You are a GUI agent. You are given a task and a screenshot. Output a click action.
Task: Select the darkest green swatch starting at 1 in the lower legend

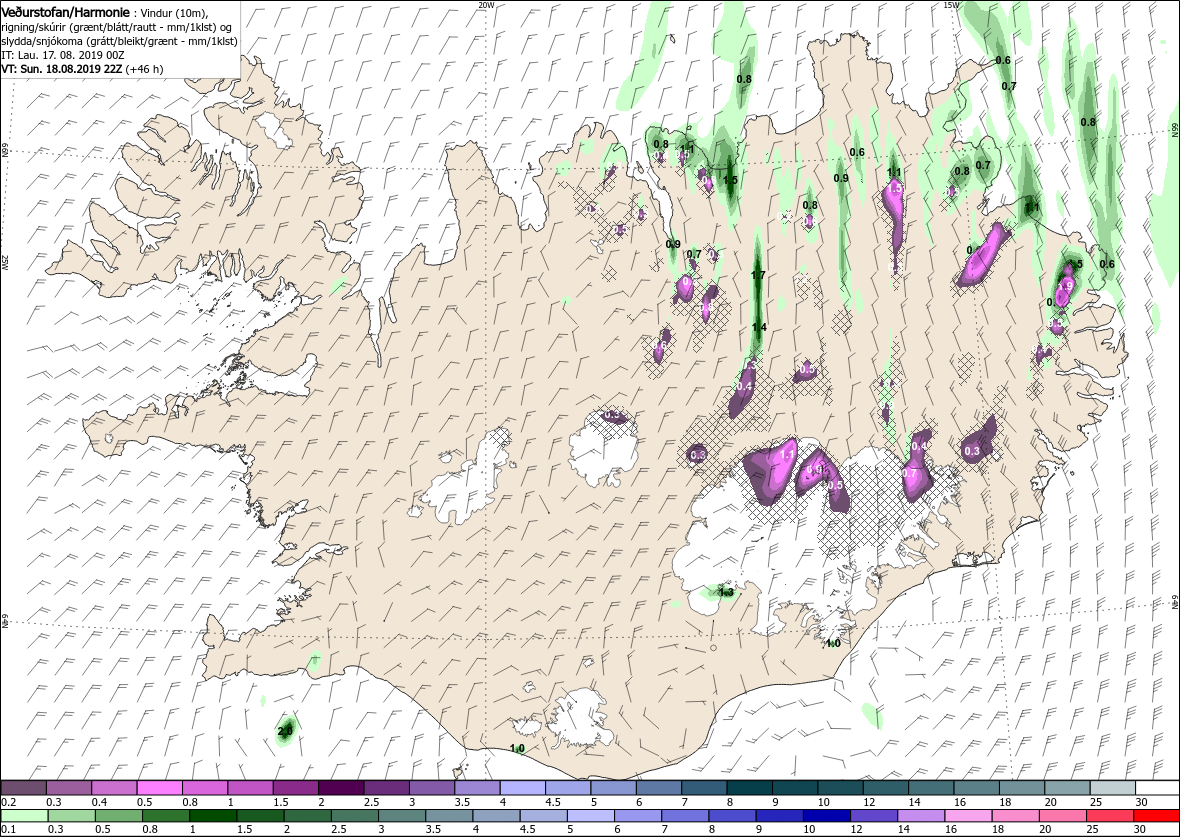point(213,817)
